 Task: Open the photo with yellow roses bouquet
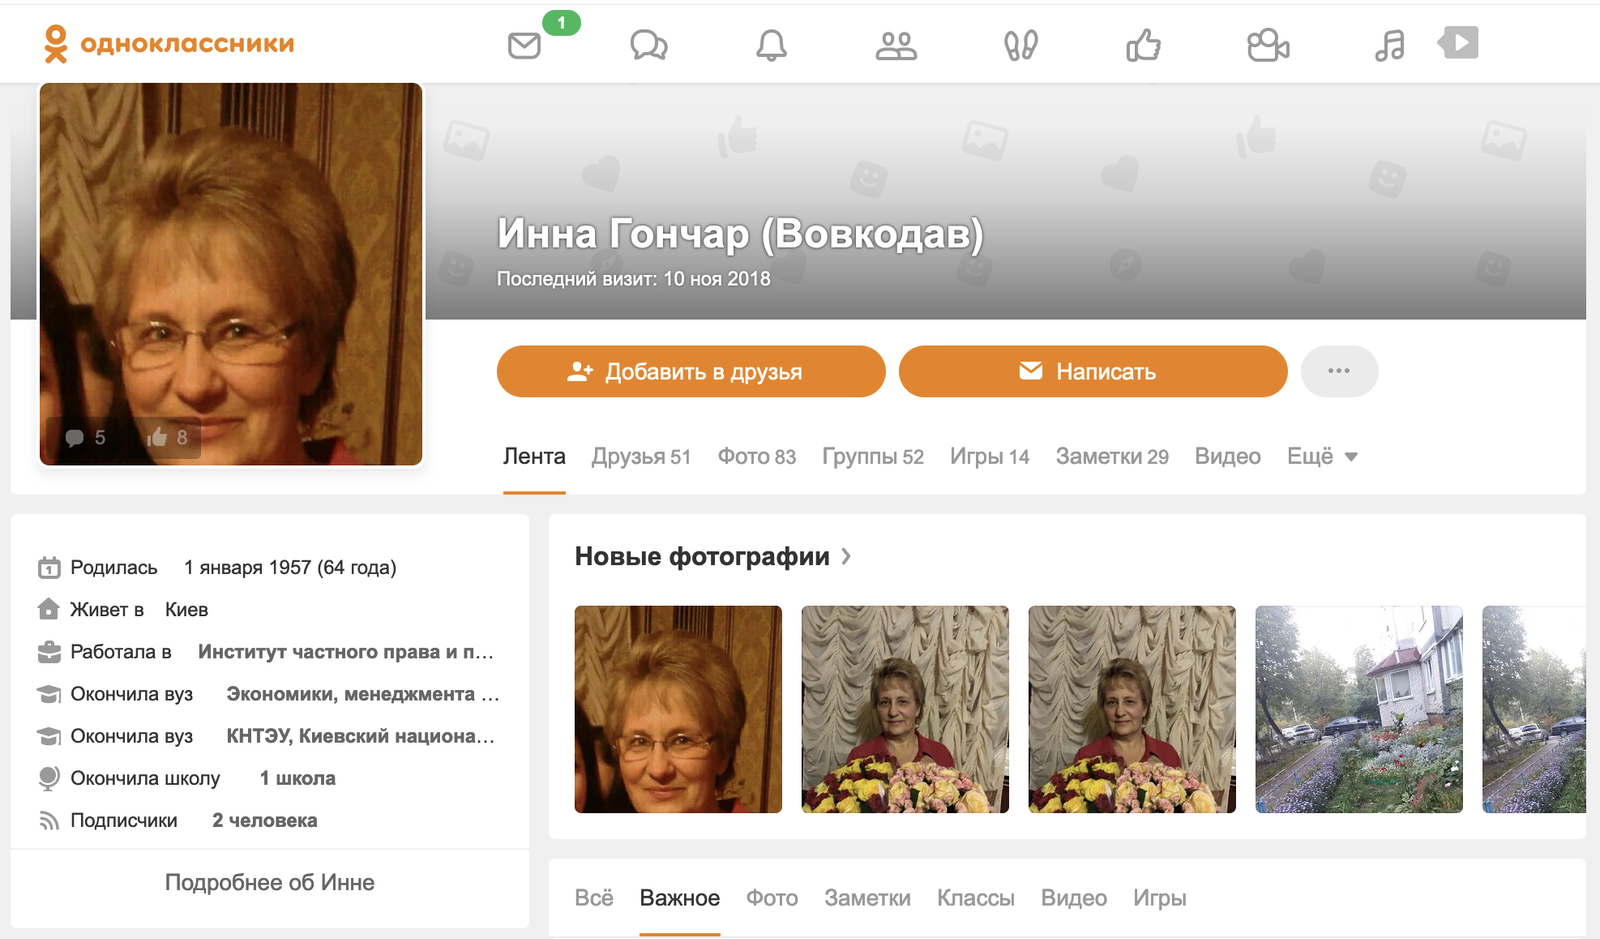(x=904, y=710)
